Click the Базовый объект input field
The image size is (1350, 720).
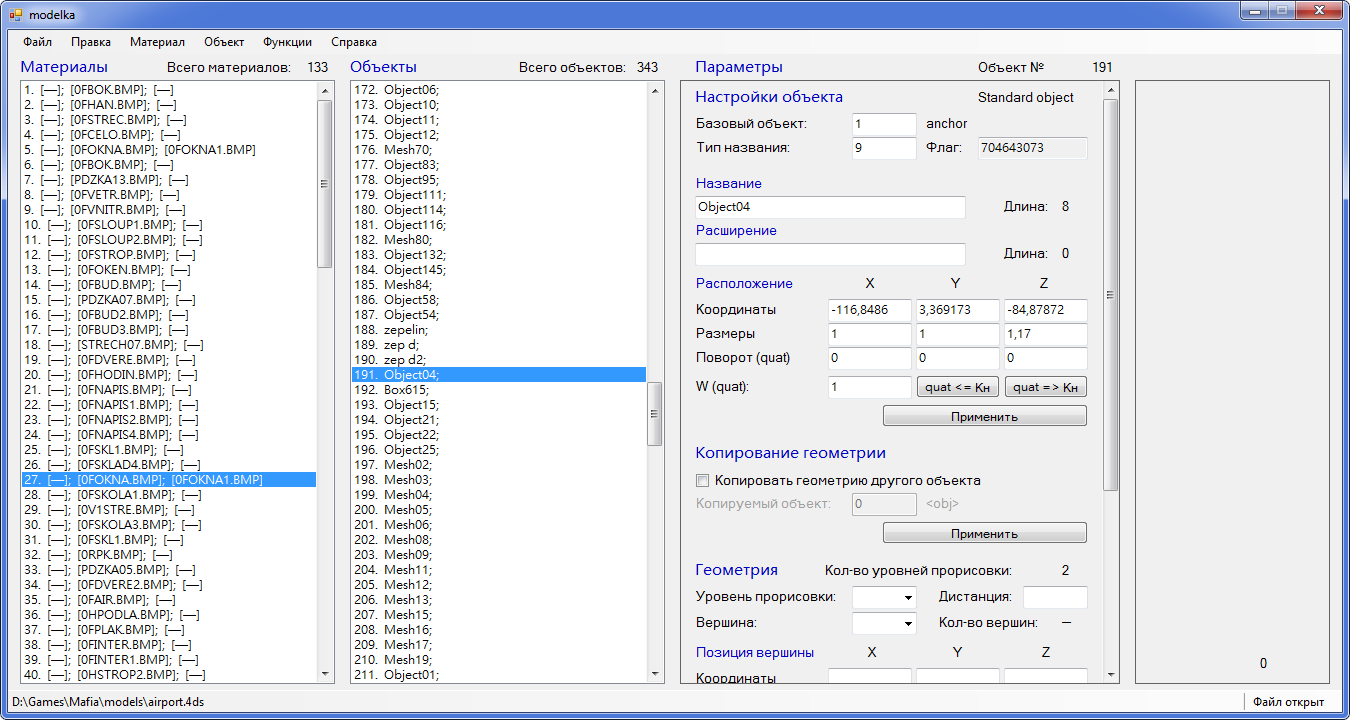tap(884, 124)
